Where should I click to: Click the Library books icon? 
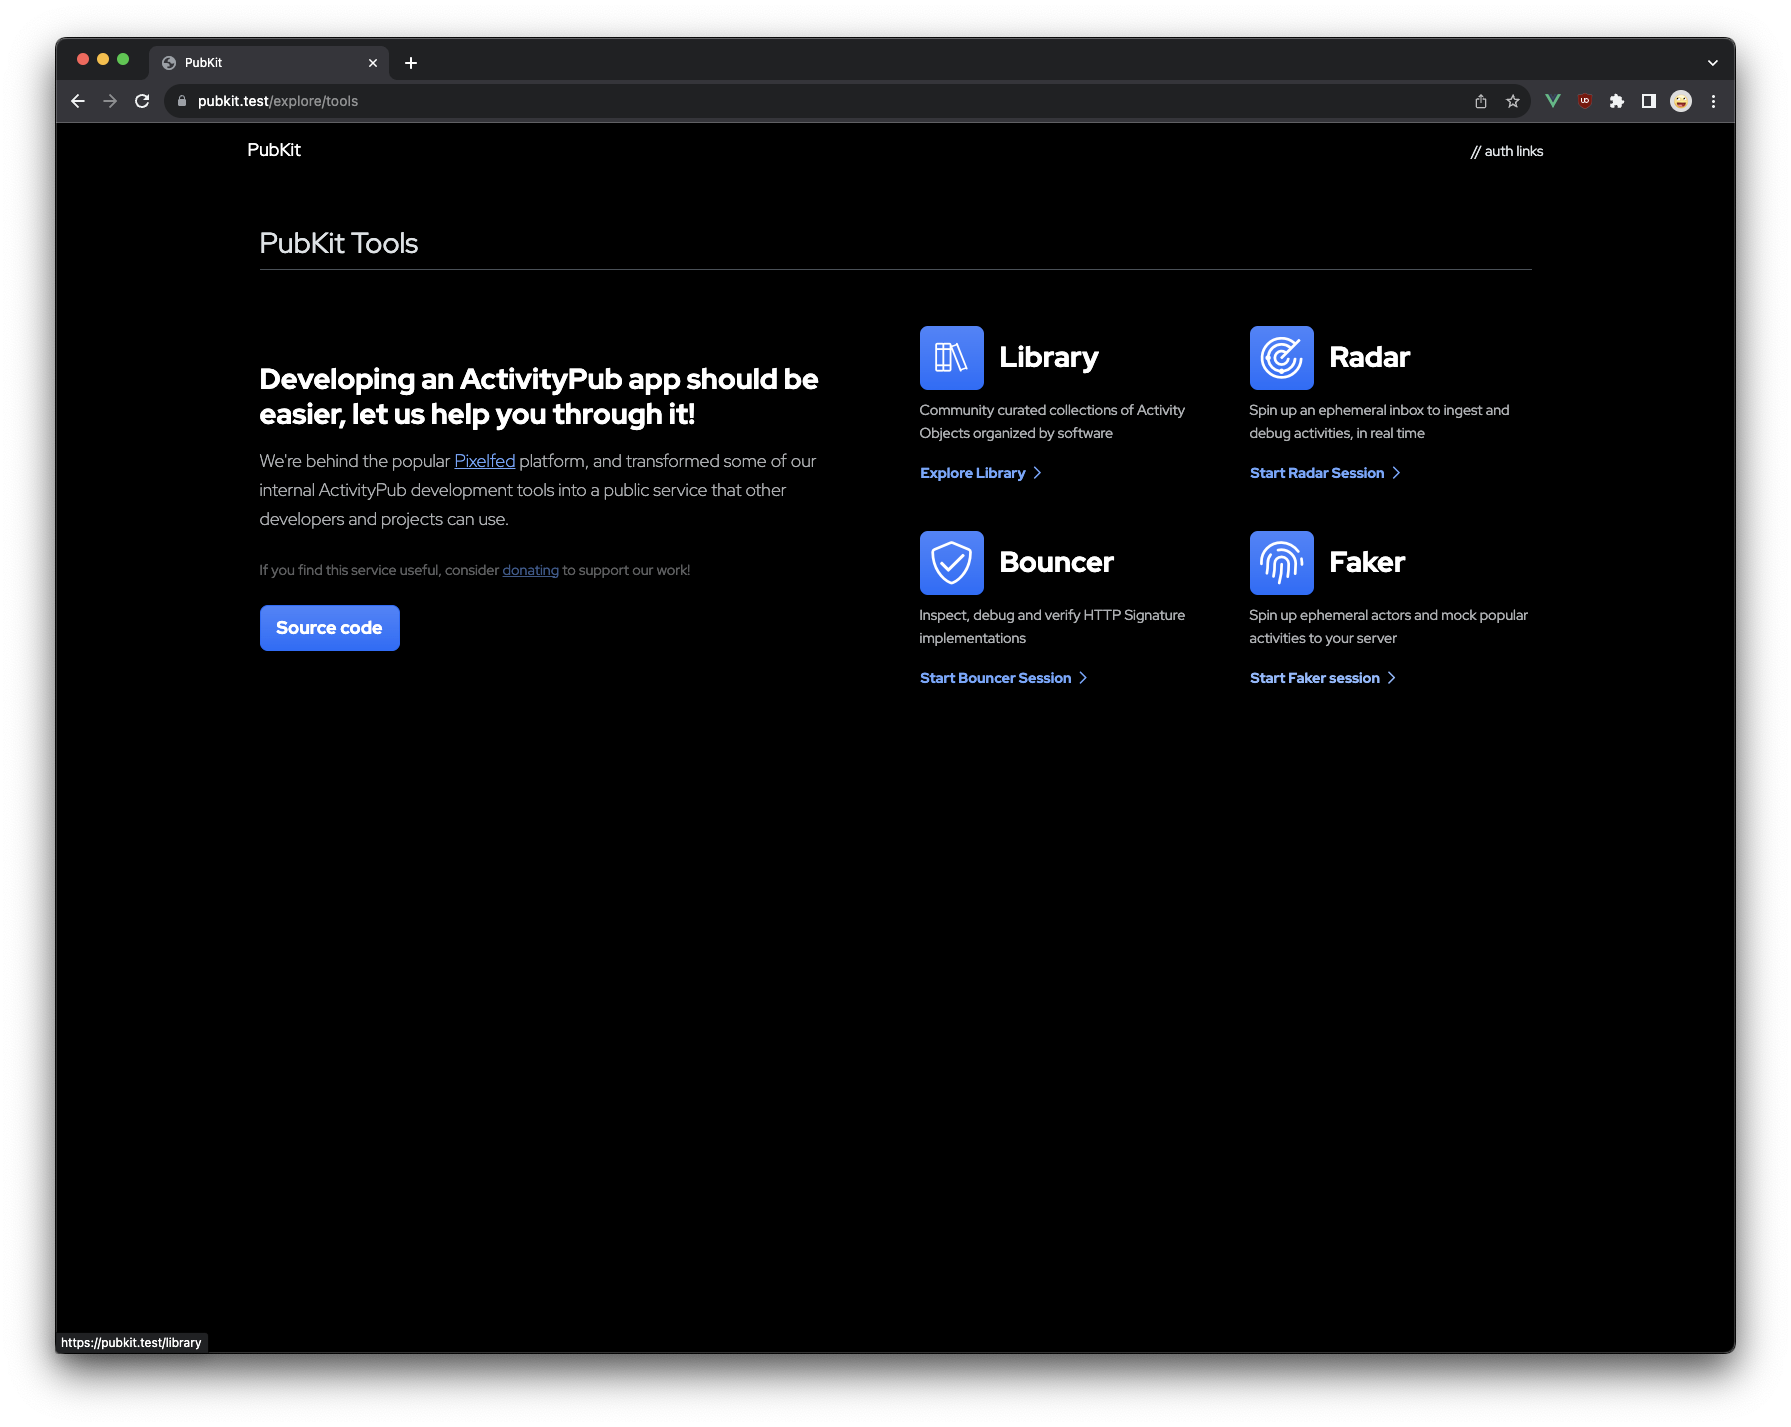point(951,358)
